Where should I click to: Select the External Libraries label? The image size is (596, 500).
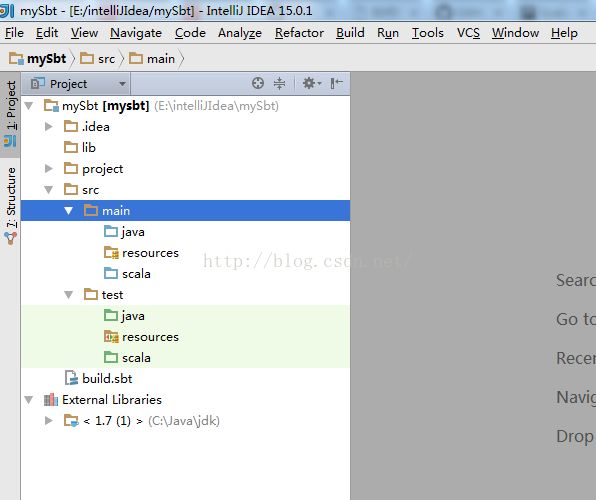coord(112,400)
